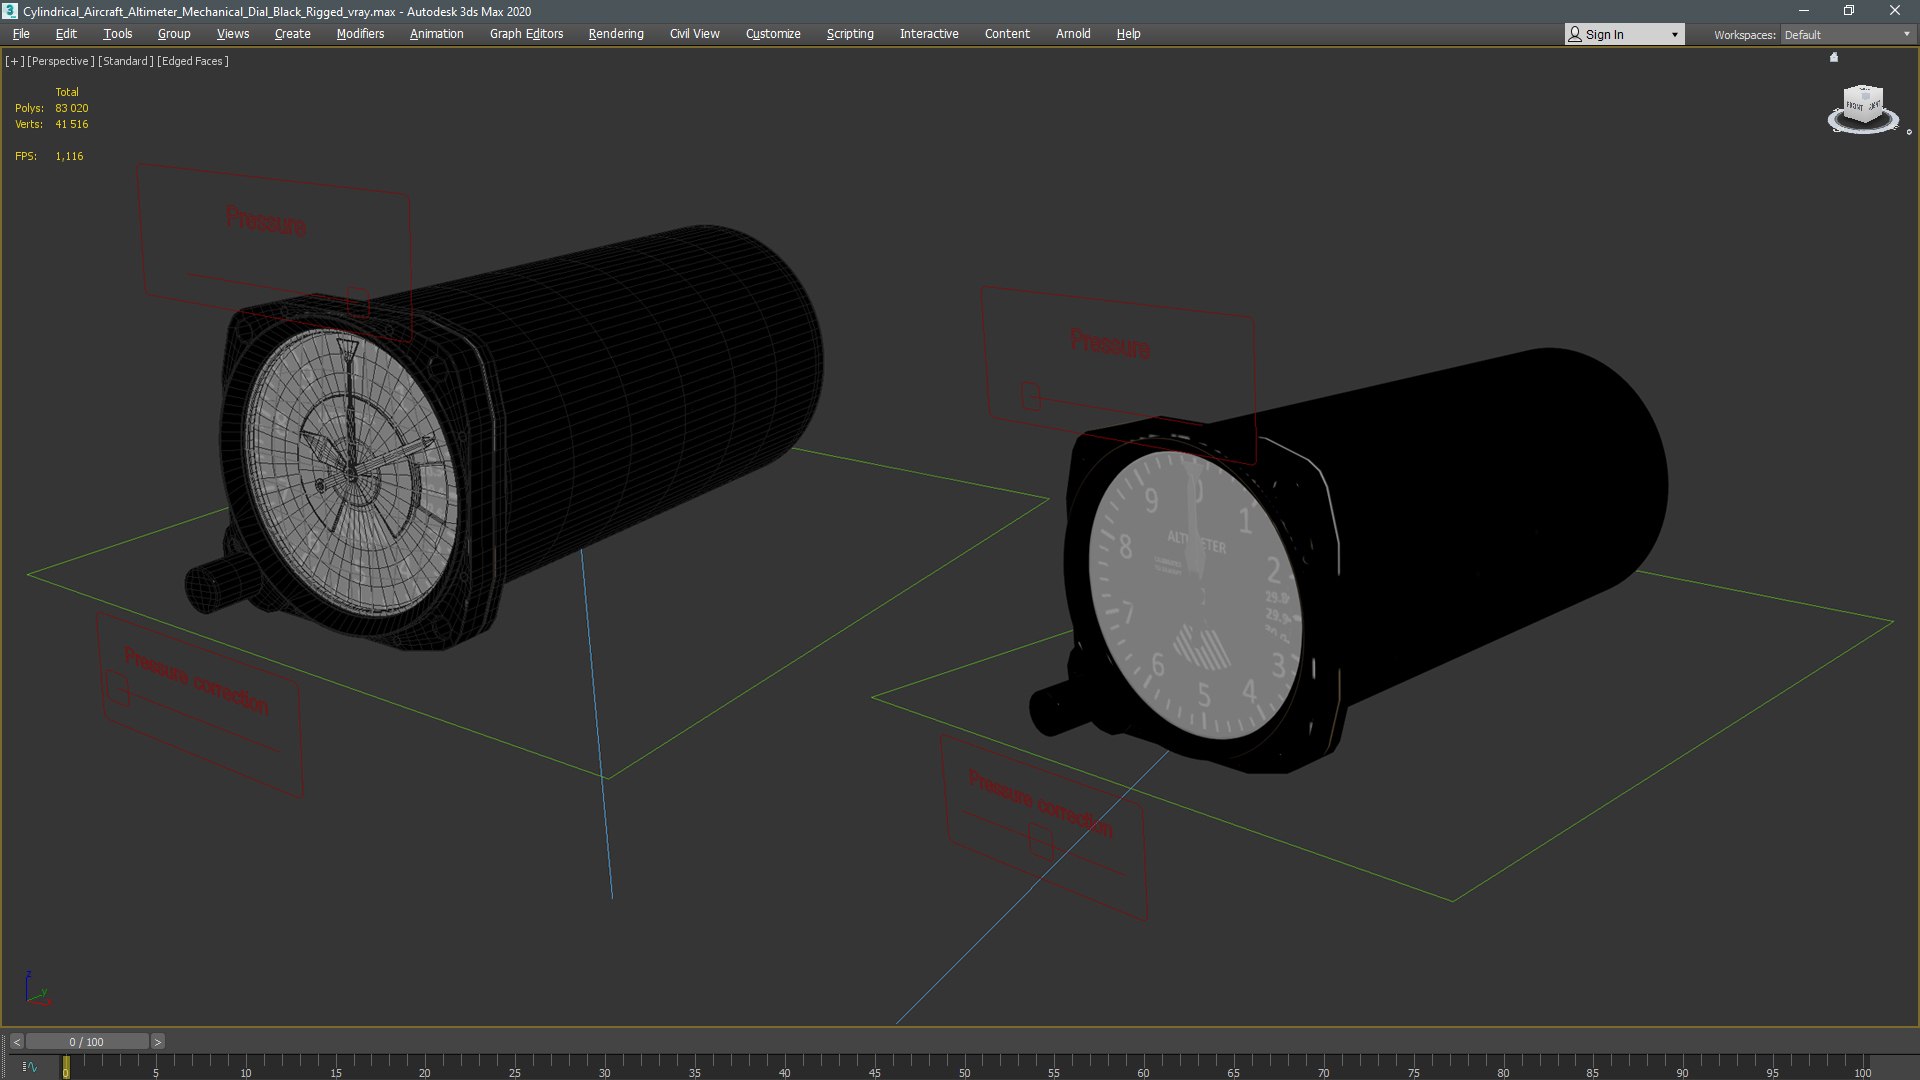The image size is (1920, 1080).
Task: Click the user profile icon
Action: click(x=1575, y=34)
